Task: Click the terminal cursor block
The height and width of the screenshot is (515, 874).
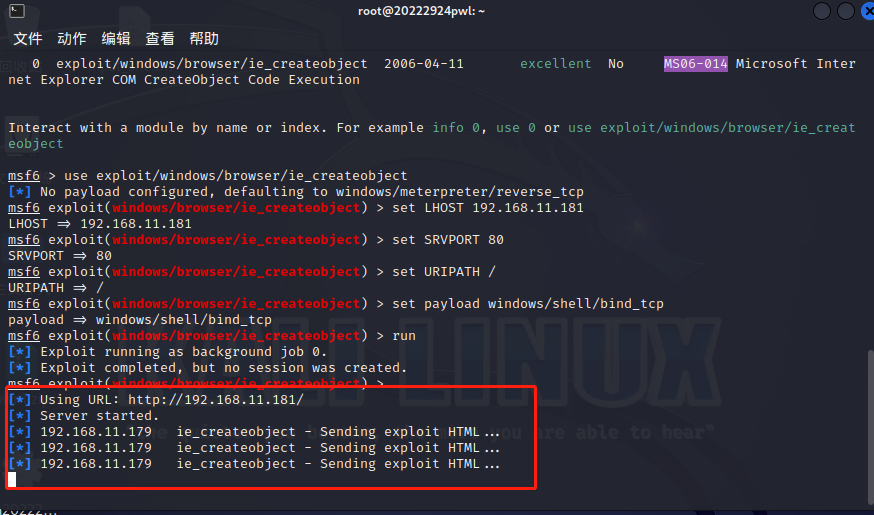Action: coord(12,480)
